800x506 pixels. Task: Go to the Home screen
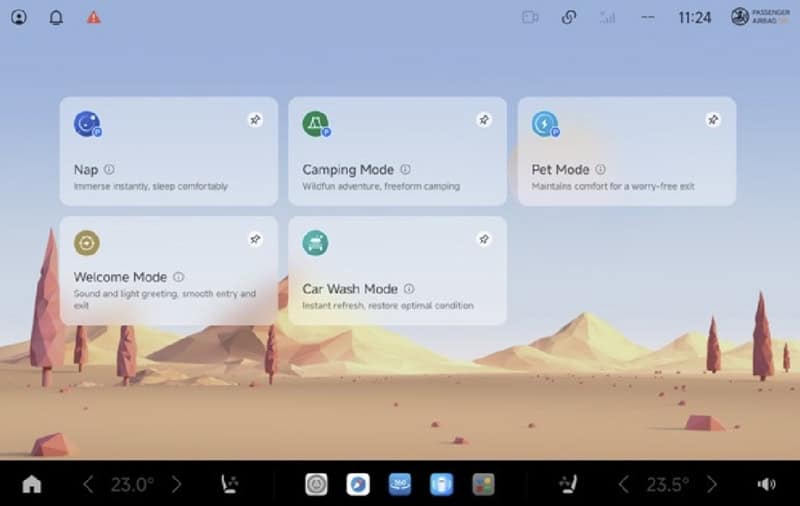click(32, 484)
